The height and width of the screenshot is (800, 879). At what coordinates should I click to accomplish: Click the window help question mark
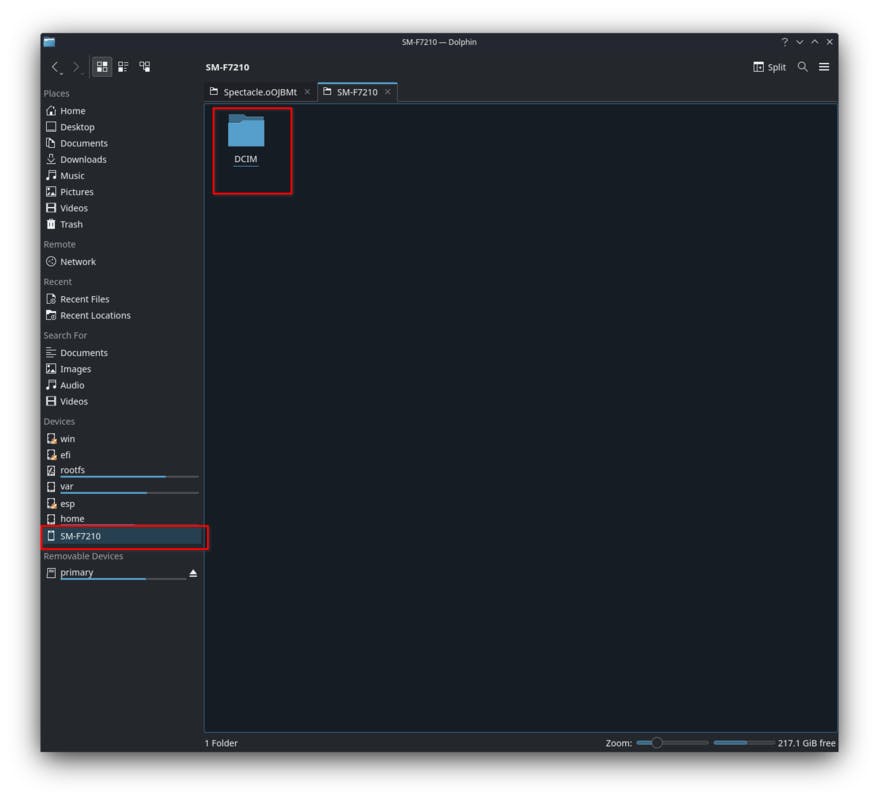tap(785, 42)
